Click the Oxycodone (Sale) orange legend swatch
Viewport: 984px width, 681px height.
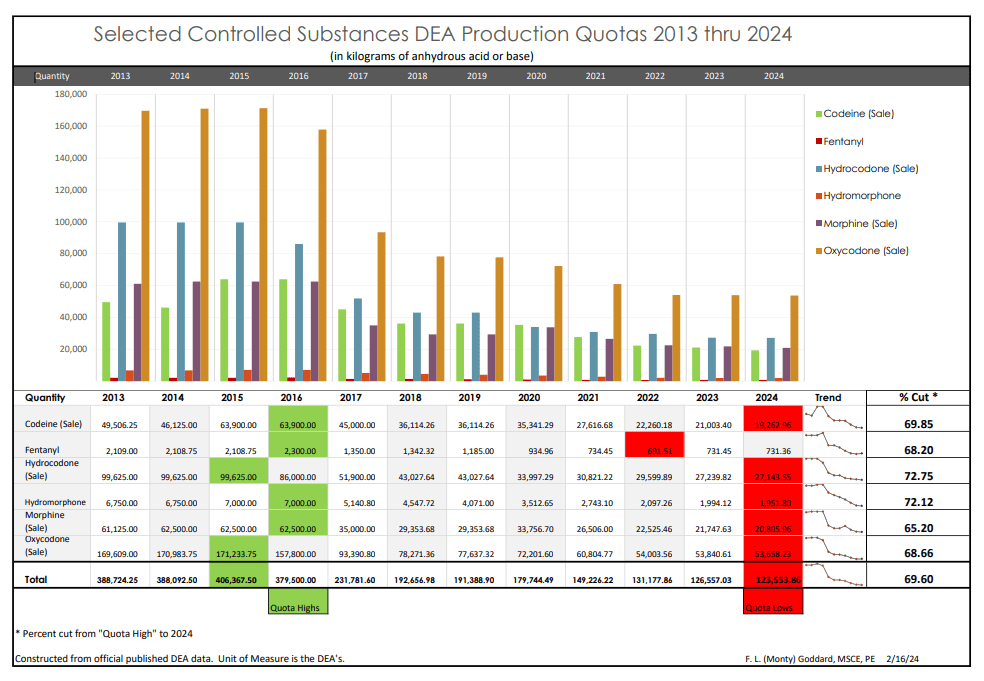click(819, 251)
